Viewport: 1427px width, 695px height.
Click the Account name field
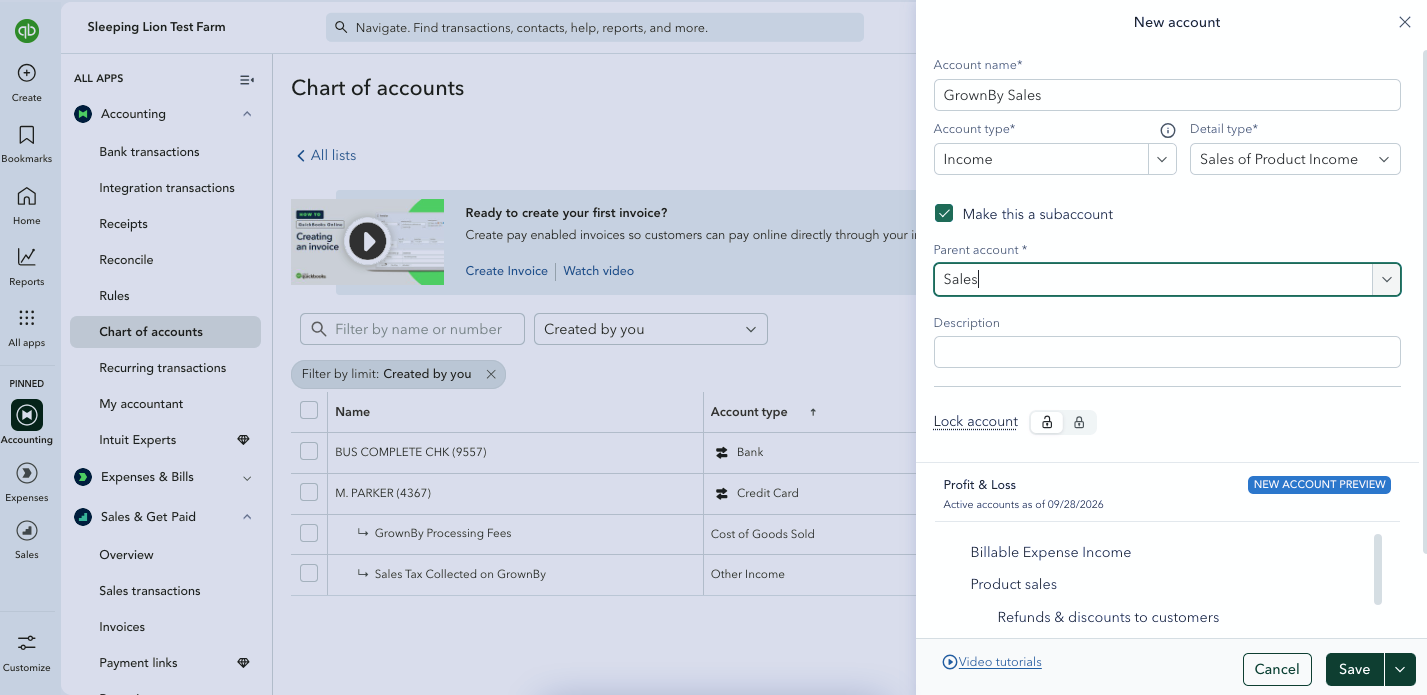pos(1167,95)
